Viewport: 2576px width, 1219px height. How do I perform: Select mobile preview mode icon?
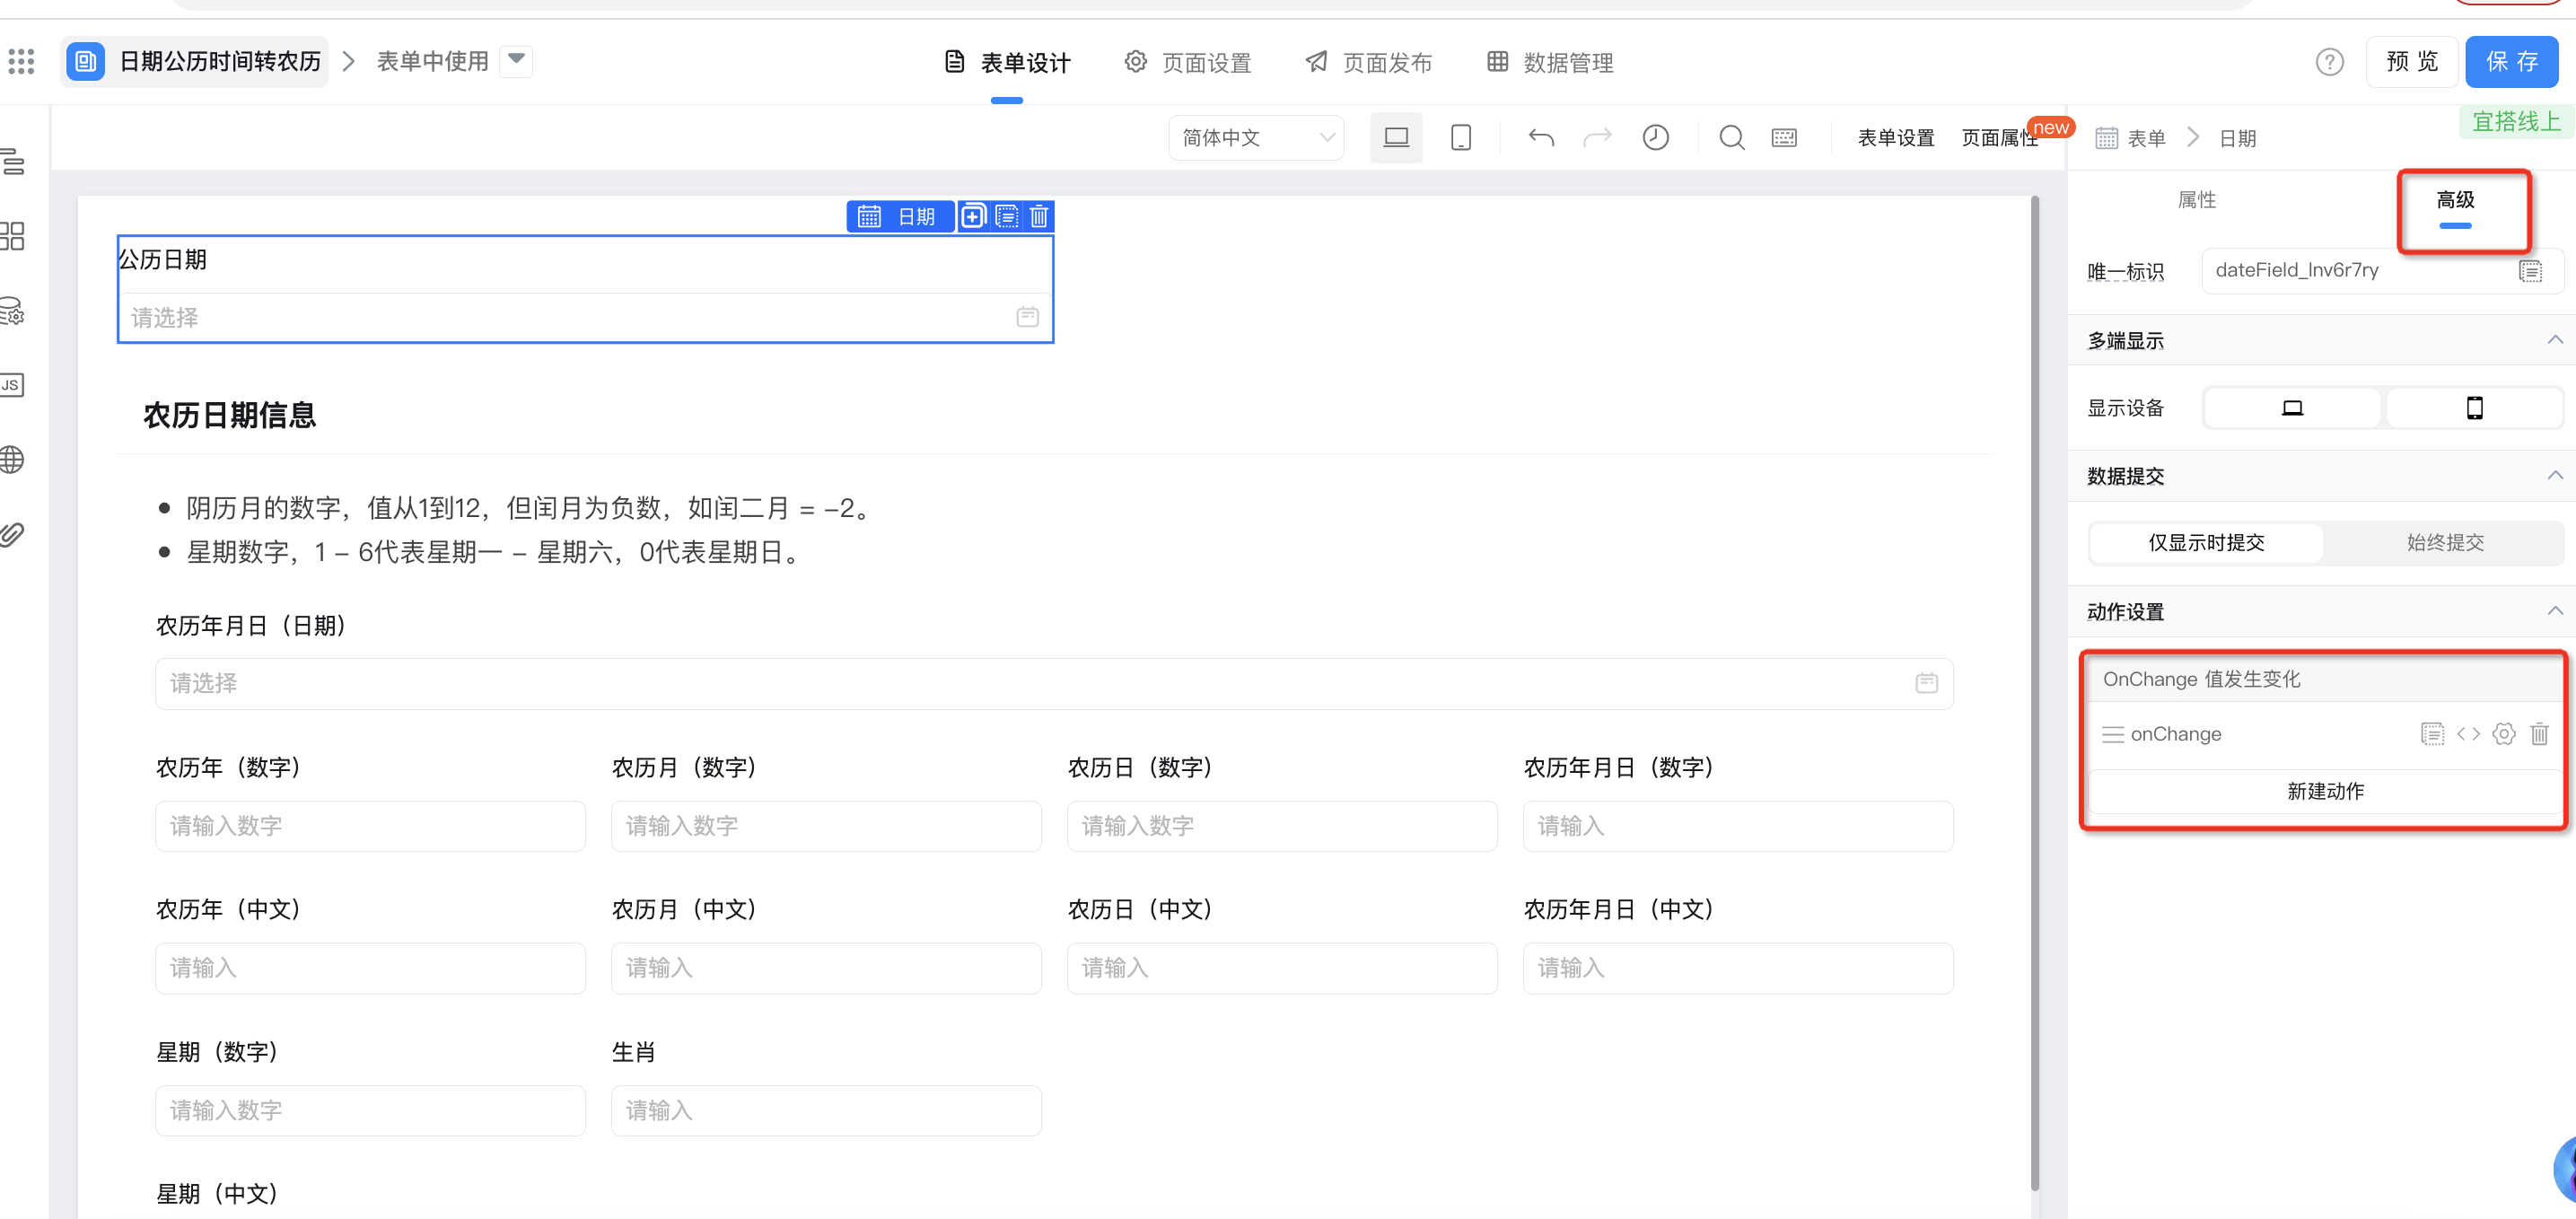pyautogui.click(x=1460, y=138)
